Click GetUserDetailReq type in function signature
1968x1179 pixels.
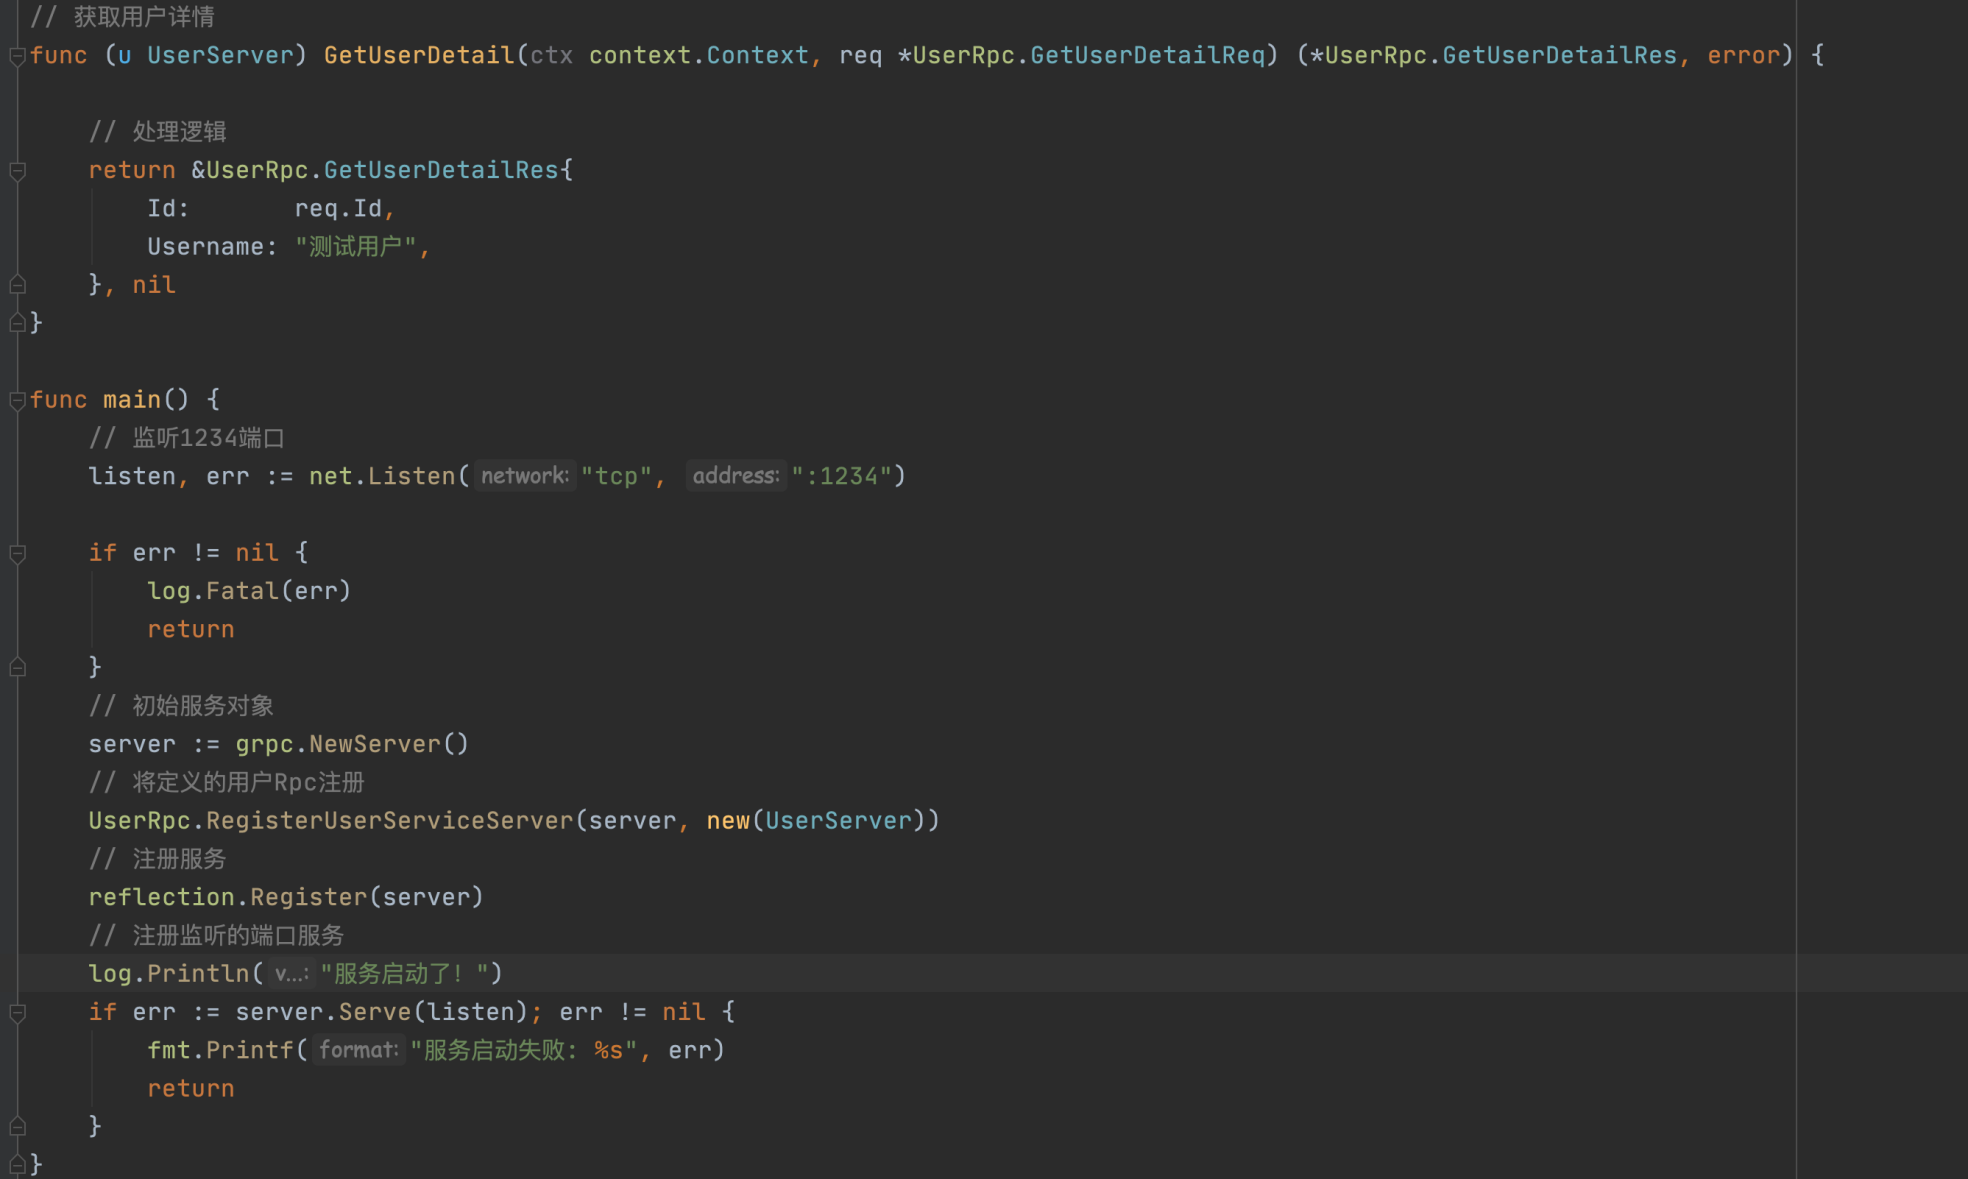1147,55
